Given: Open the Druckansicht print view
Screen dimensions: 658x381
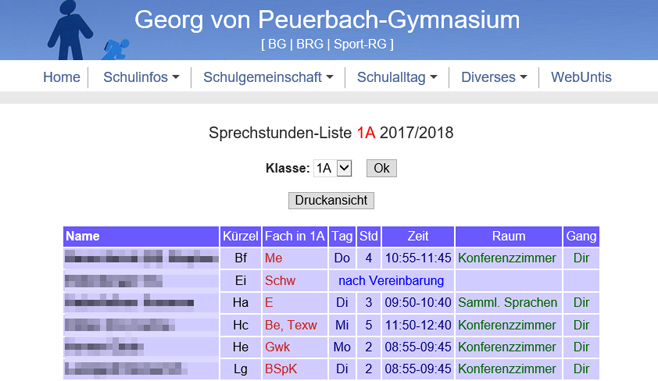Looking at the screenshot, I should click(x=331, y=201).
